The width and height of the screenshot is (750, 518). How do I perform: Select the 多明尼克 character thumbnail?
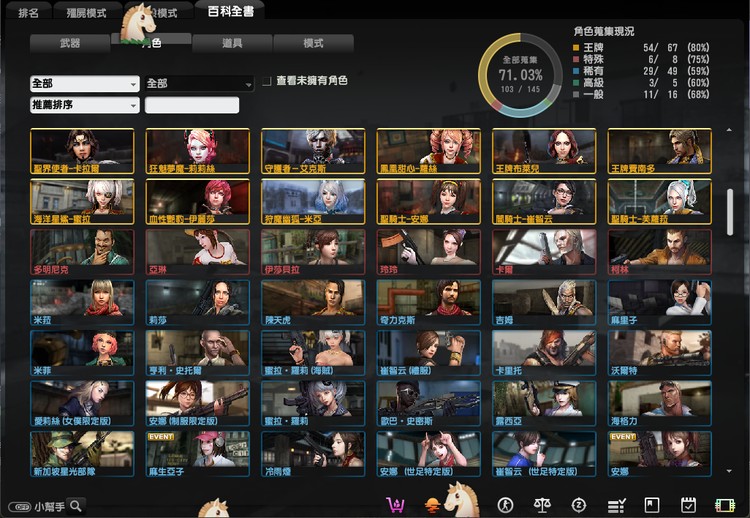click(83, 250)
